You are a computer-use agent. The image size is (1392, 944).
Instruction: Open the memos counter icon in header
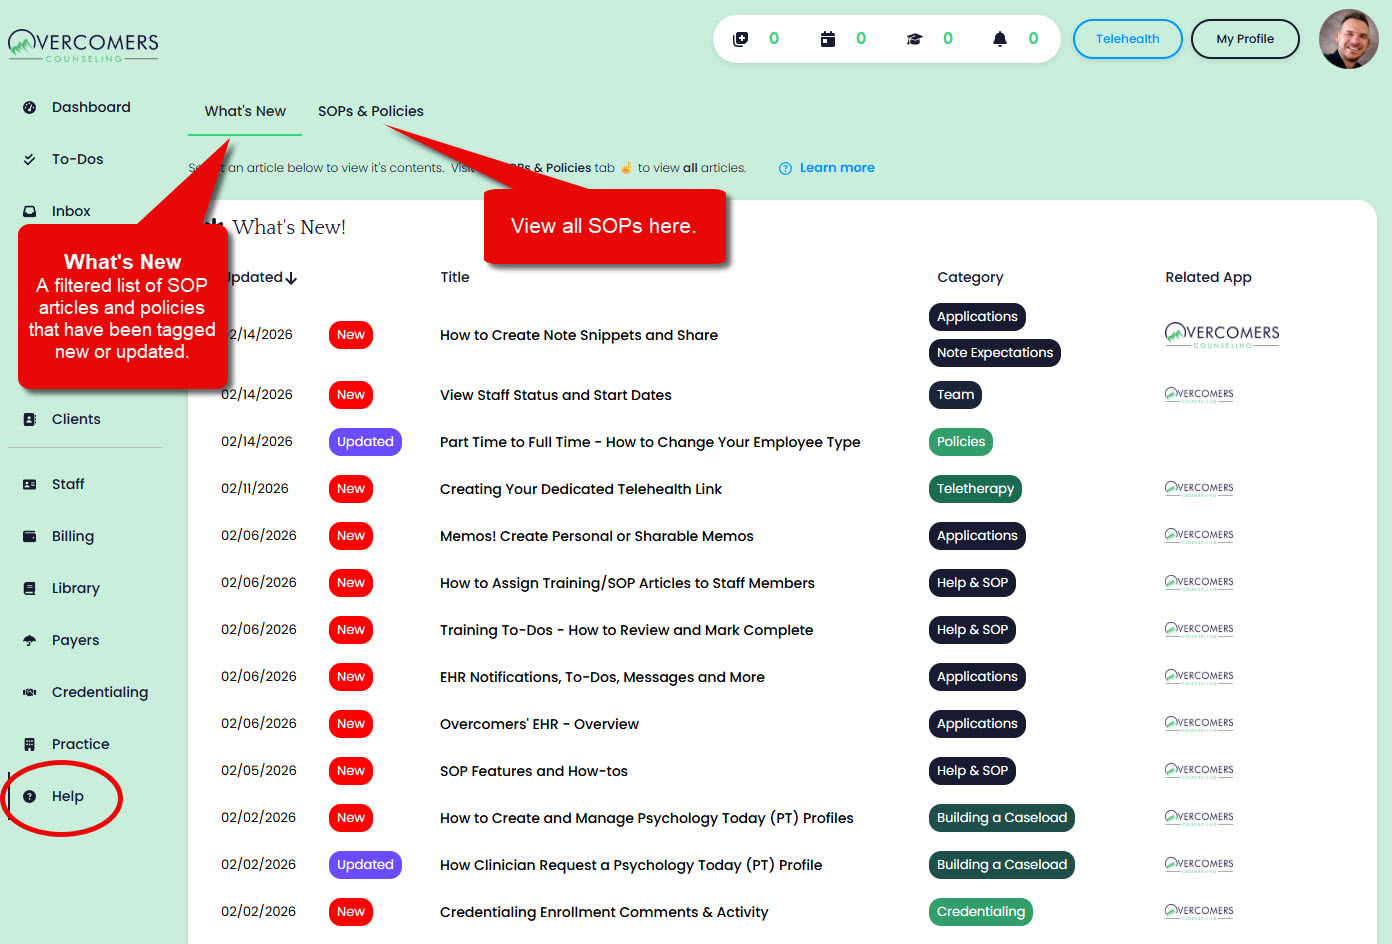[741, 39]
